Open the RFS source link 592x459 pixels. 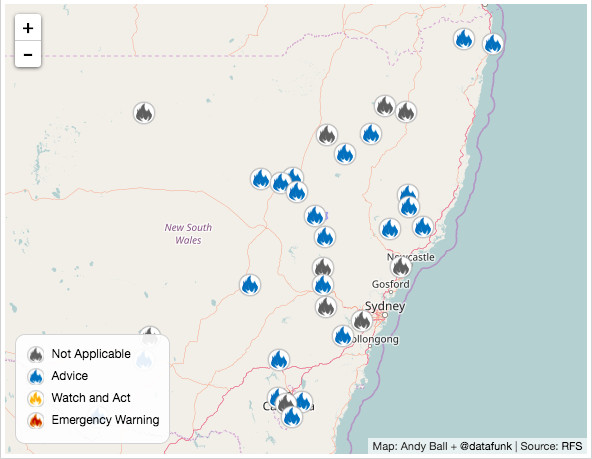pos(572,446)
